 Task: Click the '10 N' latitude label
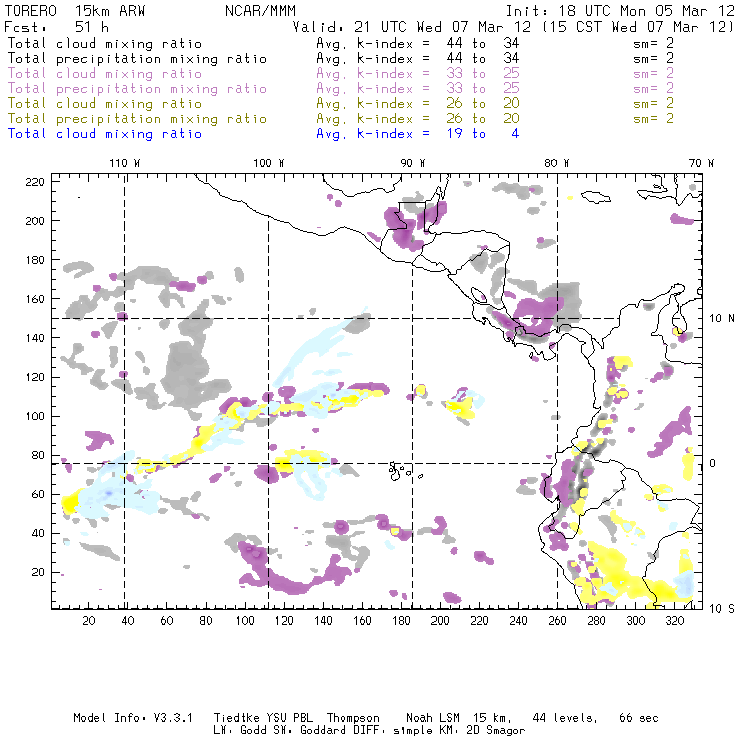722,319
